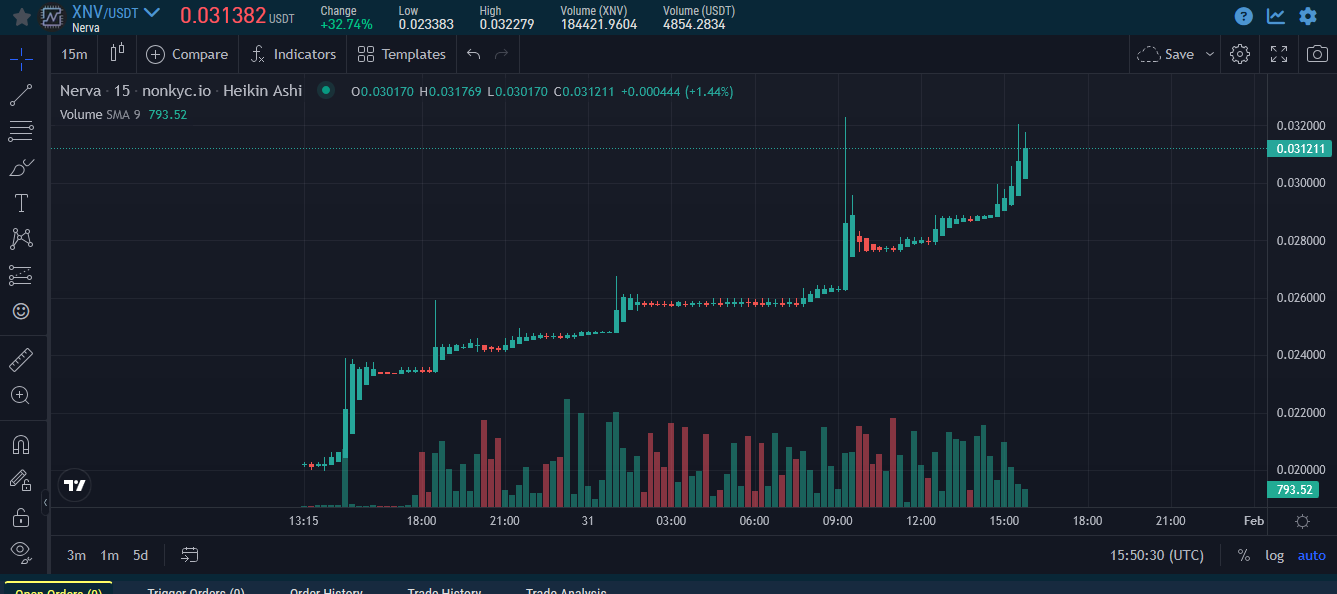Toggle stay in drawing mode

coord(21,481)
